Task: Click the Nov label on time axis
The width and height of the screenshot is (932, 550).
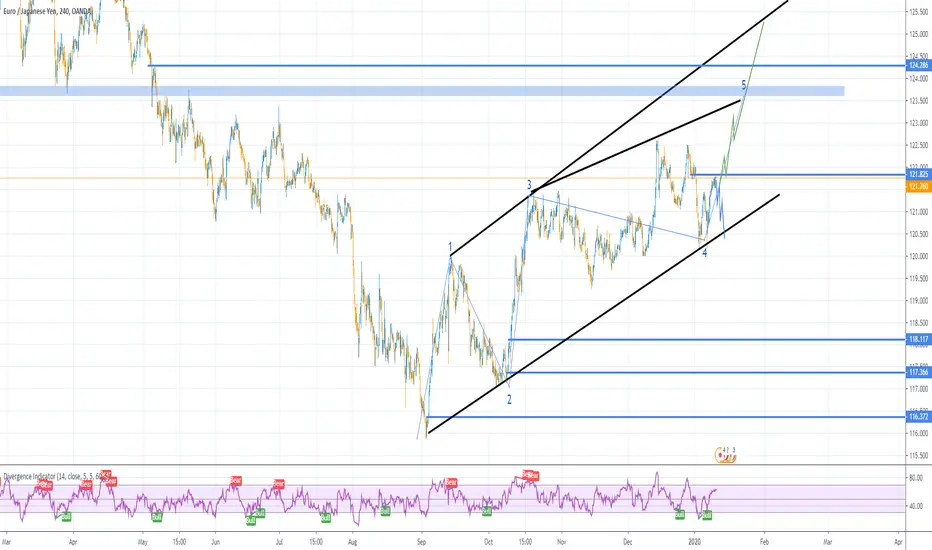Action: [562, 542]
